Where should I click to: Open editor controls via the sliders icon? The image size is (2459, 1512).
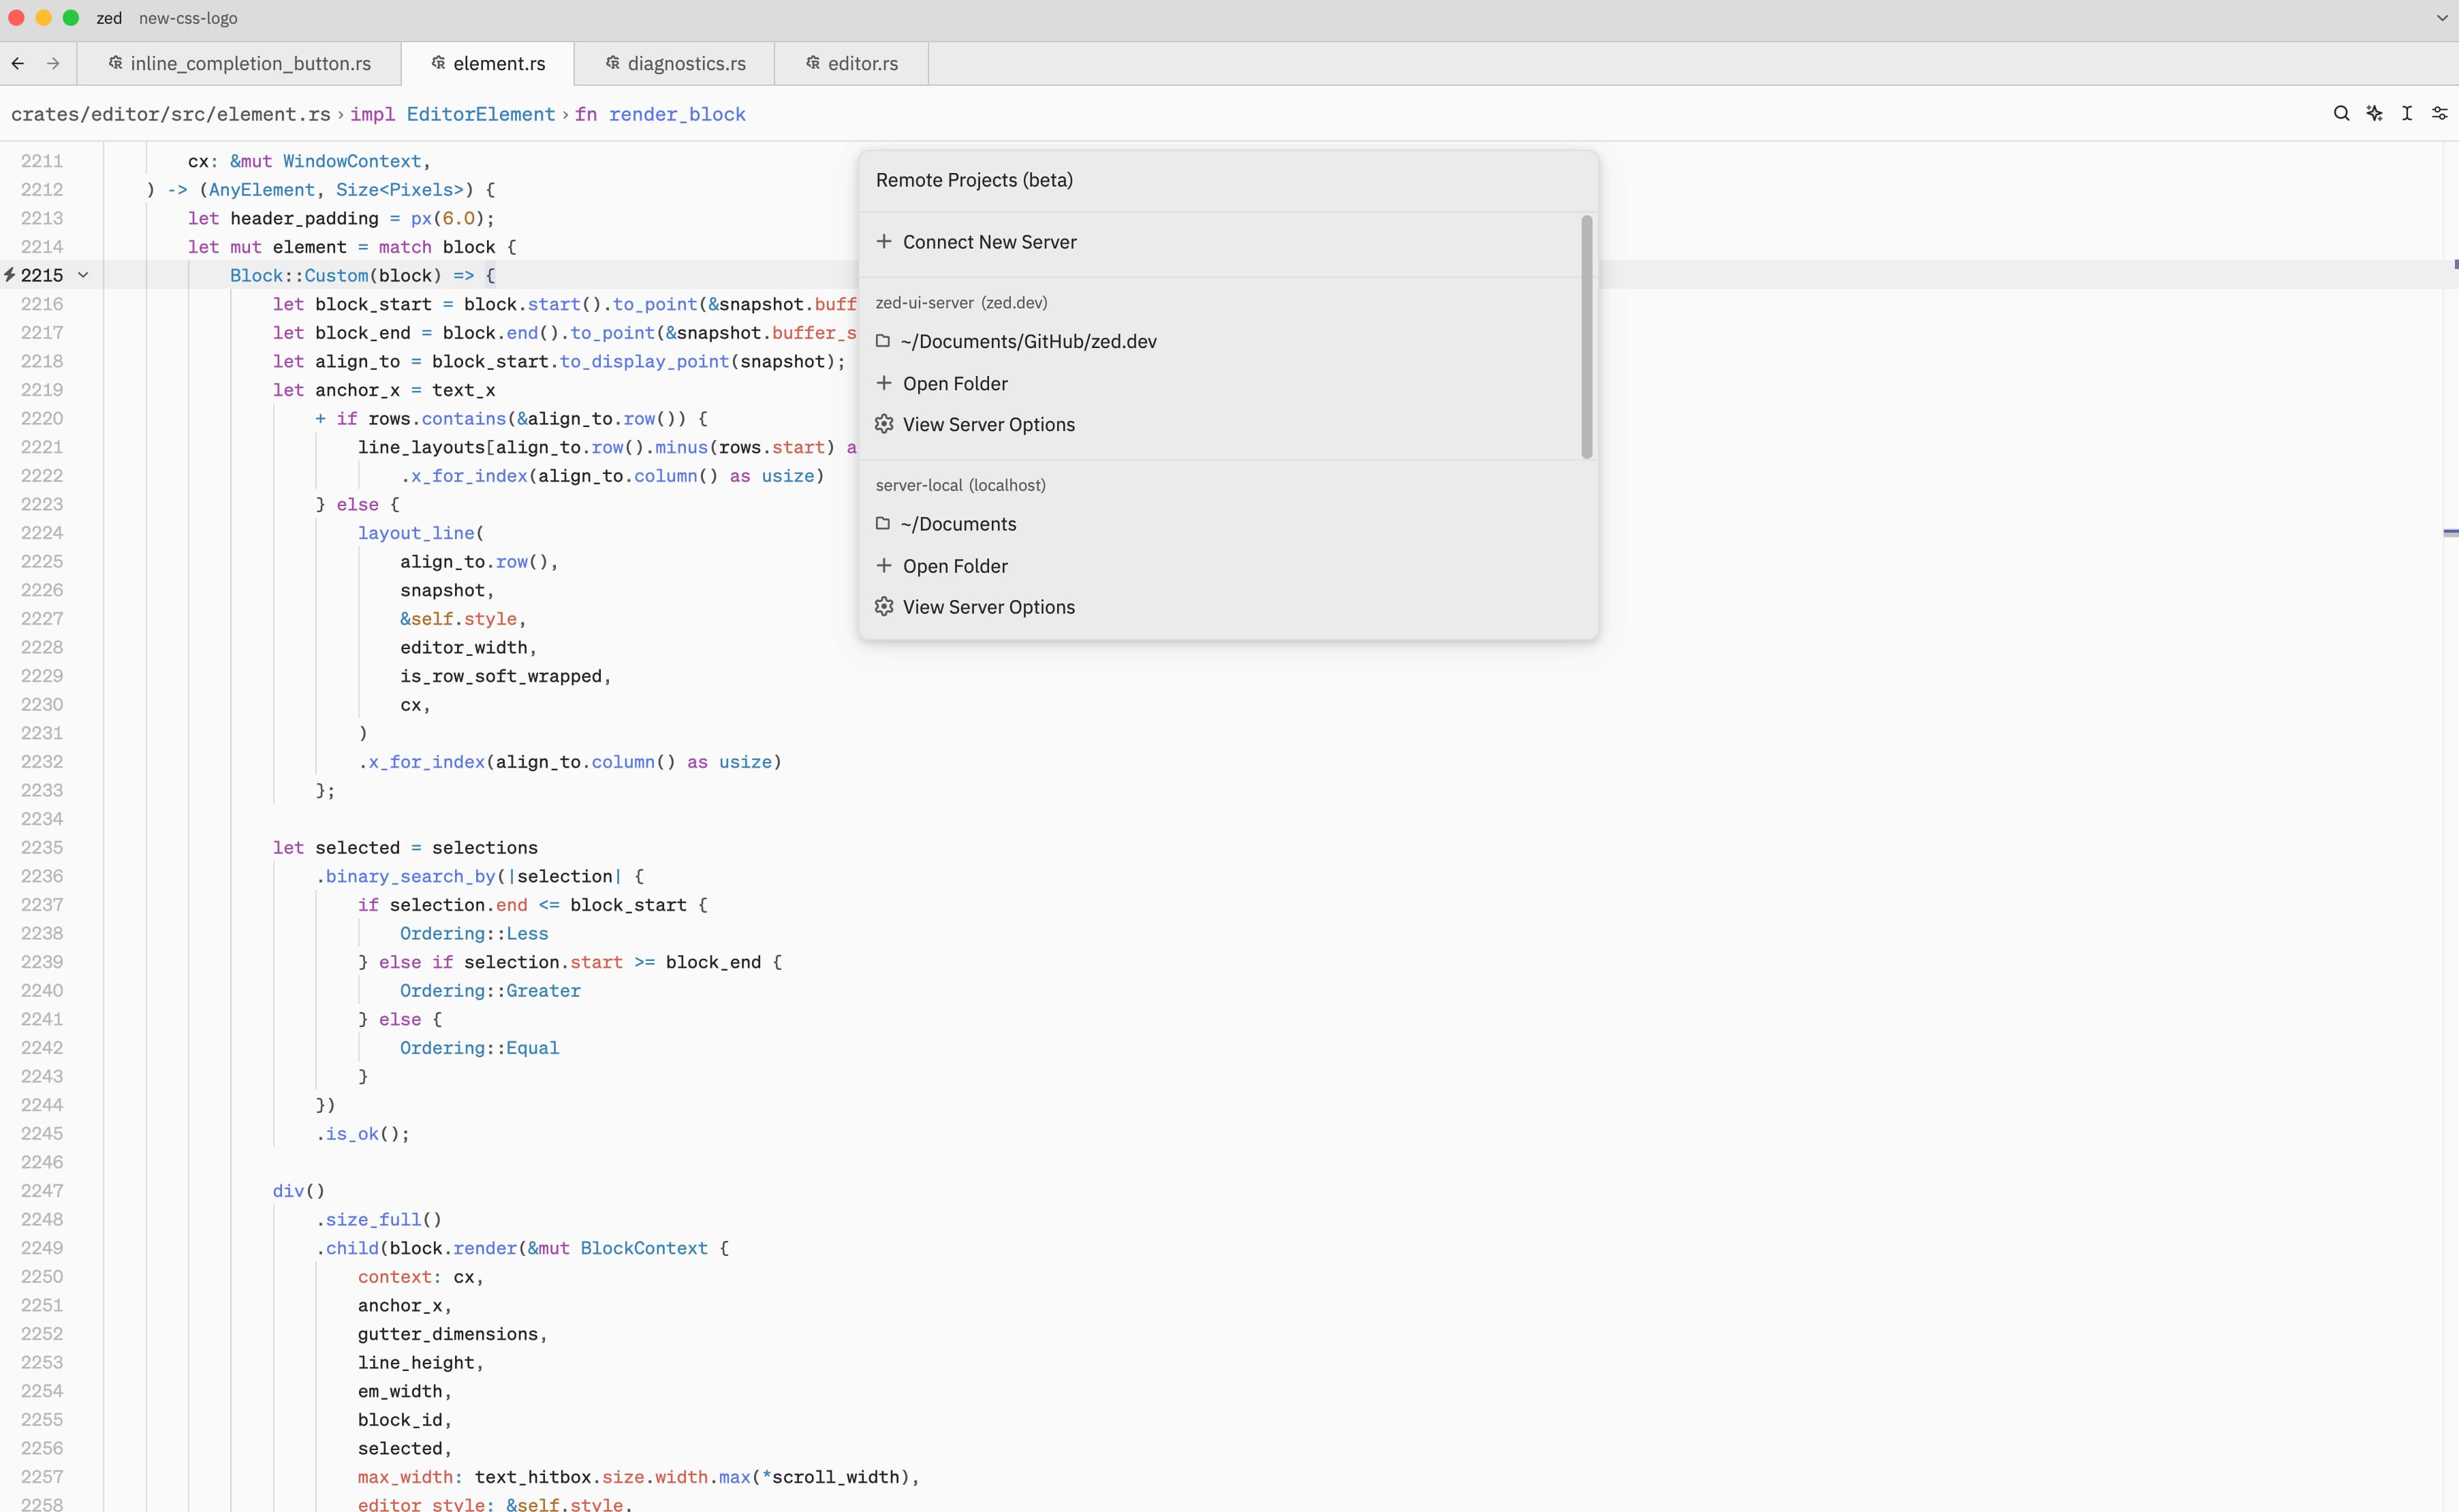coord(2439,113)
